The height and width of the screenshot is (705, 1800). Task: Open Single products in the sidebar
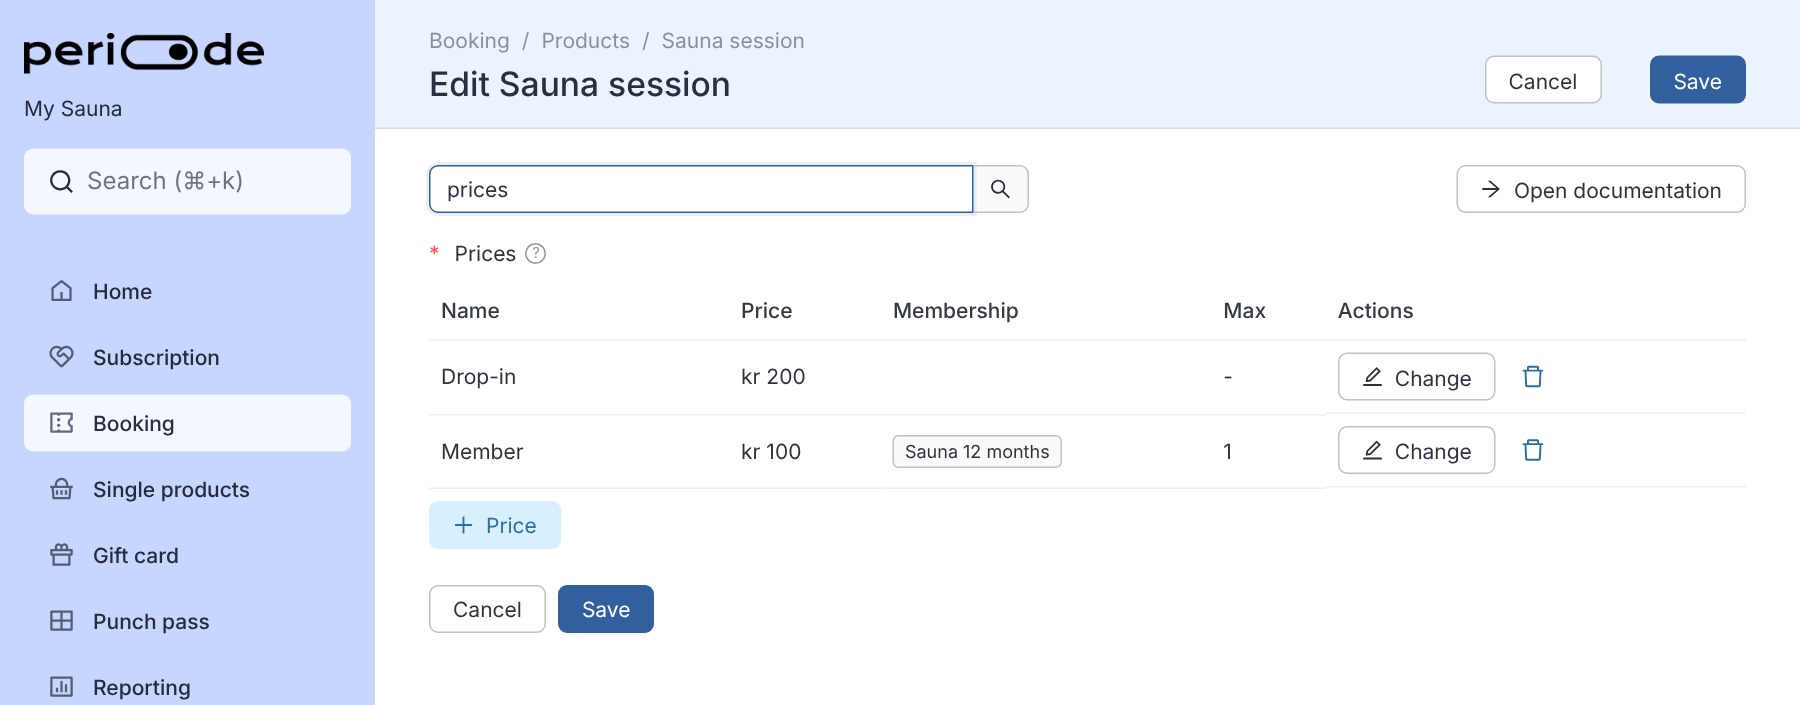[x=187, y=489]
